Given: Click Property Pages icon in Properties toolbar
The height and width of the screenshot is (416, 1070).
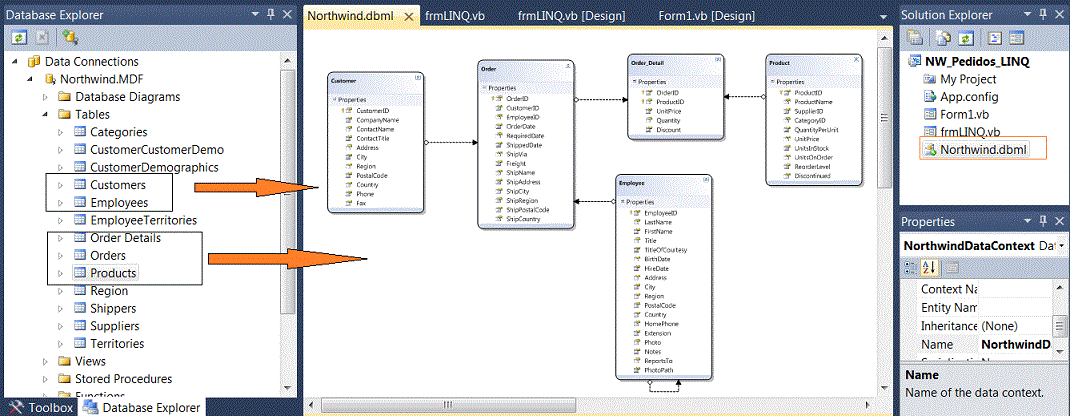Looking at the screenshot, I should pos(951,267).
